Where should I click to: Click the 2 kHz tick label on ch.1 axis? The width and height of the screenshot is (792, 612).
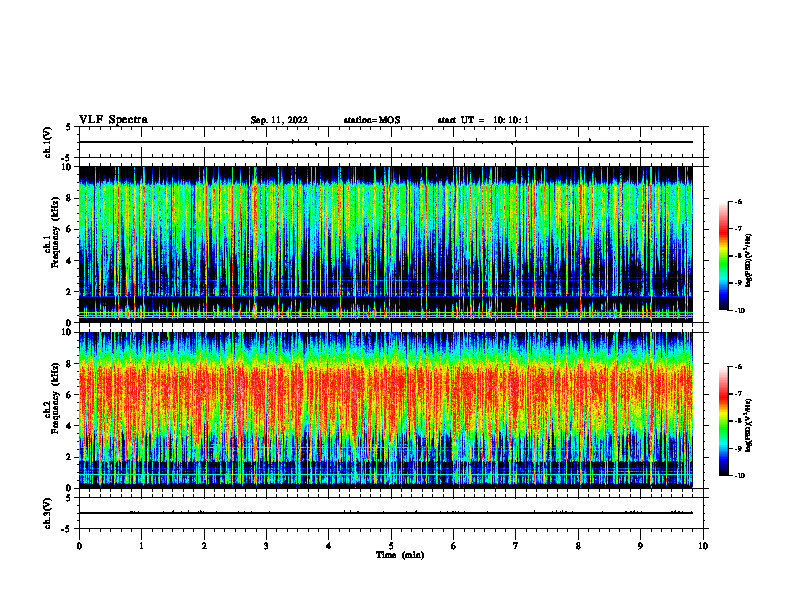click(70, 292)
